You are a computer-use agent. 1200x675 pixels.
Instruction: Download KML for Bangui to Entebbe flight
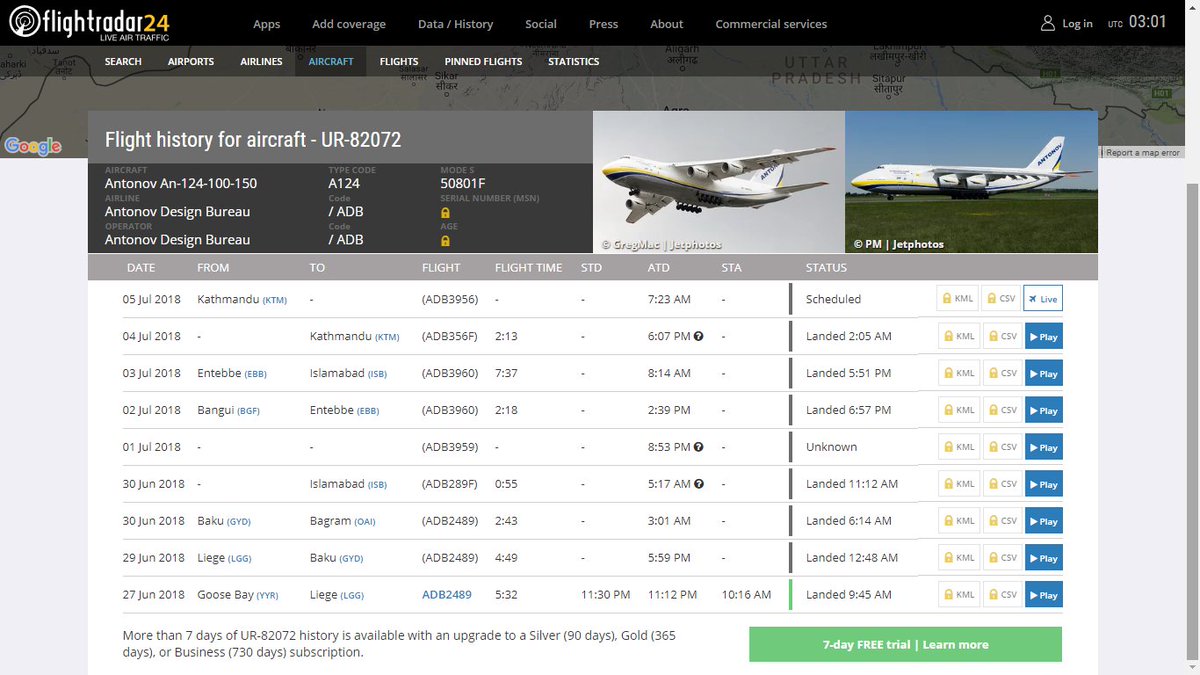957,410
